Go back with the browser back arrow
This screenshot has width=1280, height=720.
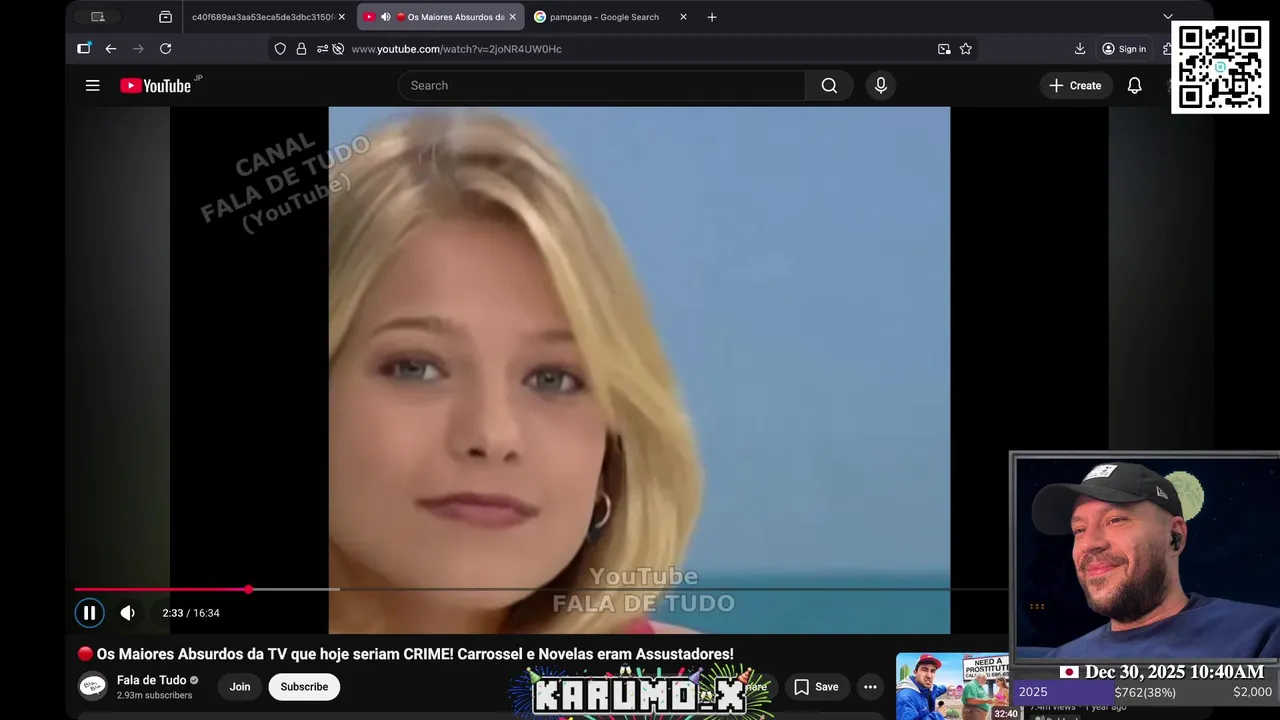111,49
